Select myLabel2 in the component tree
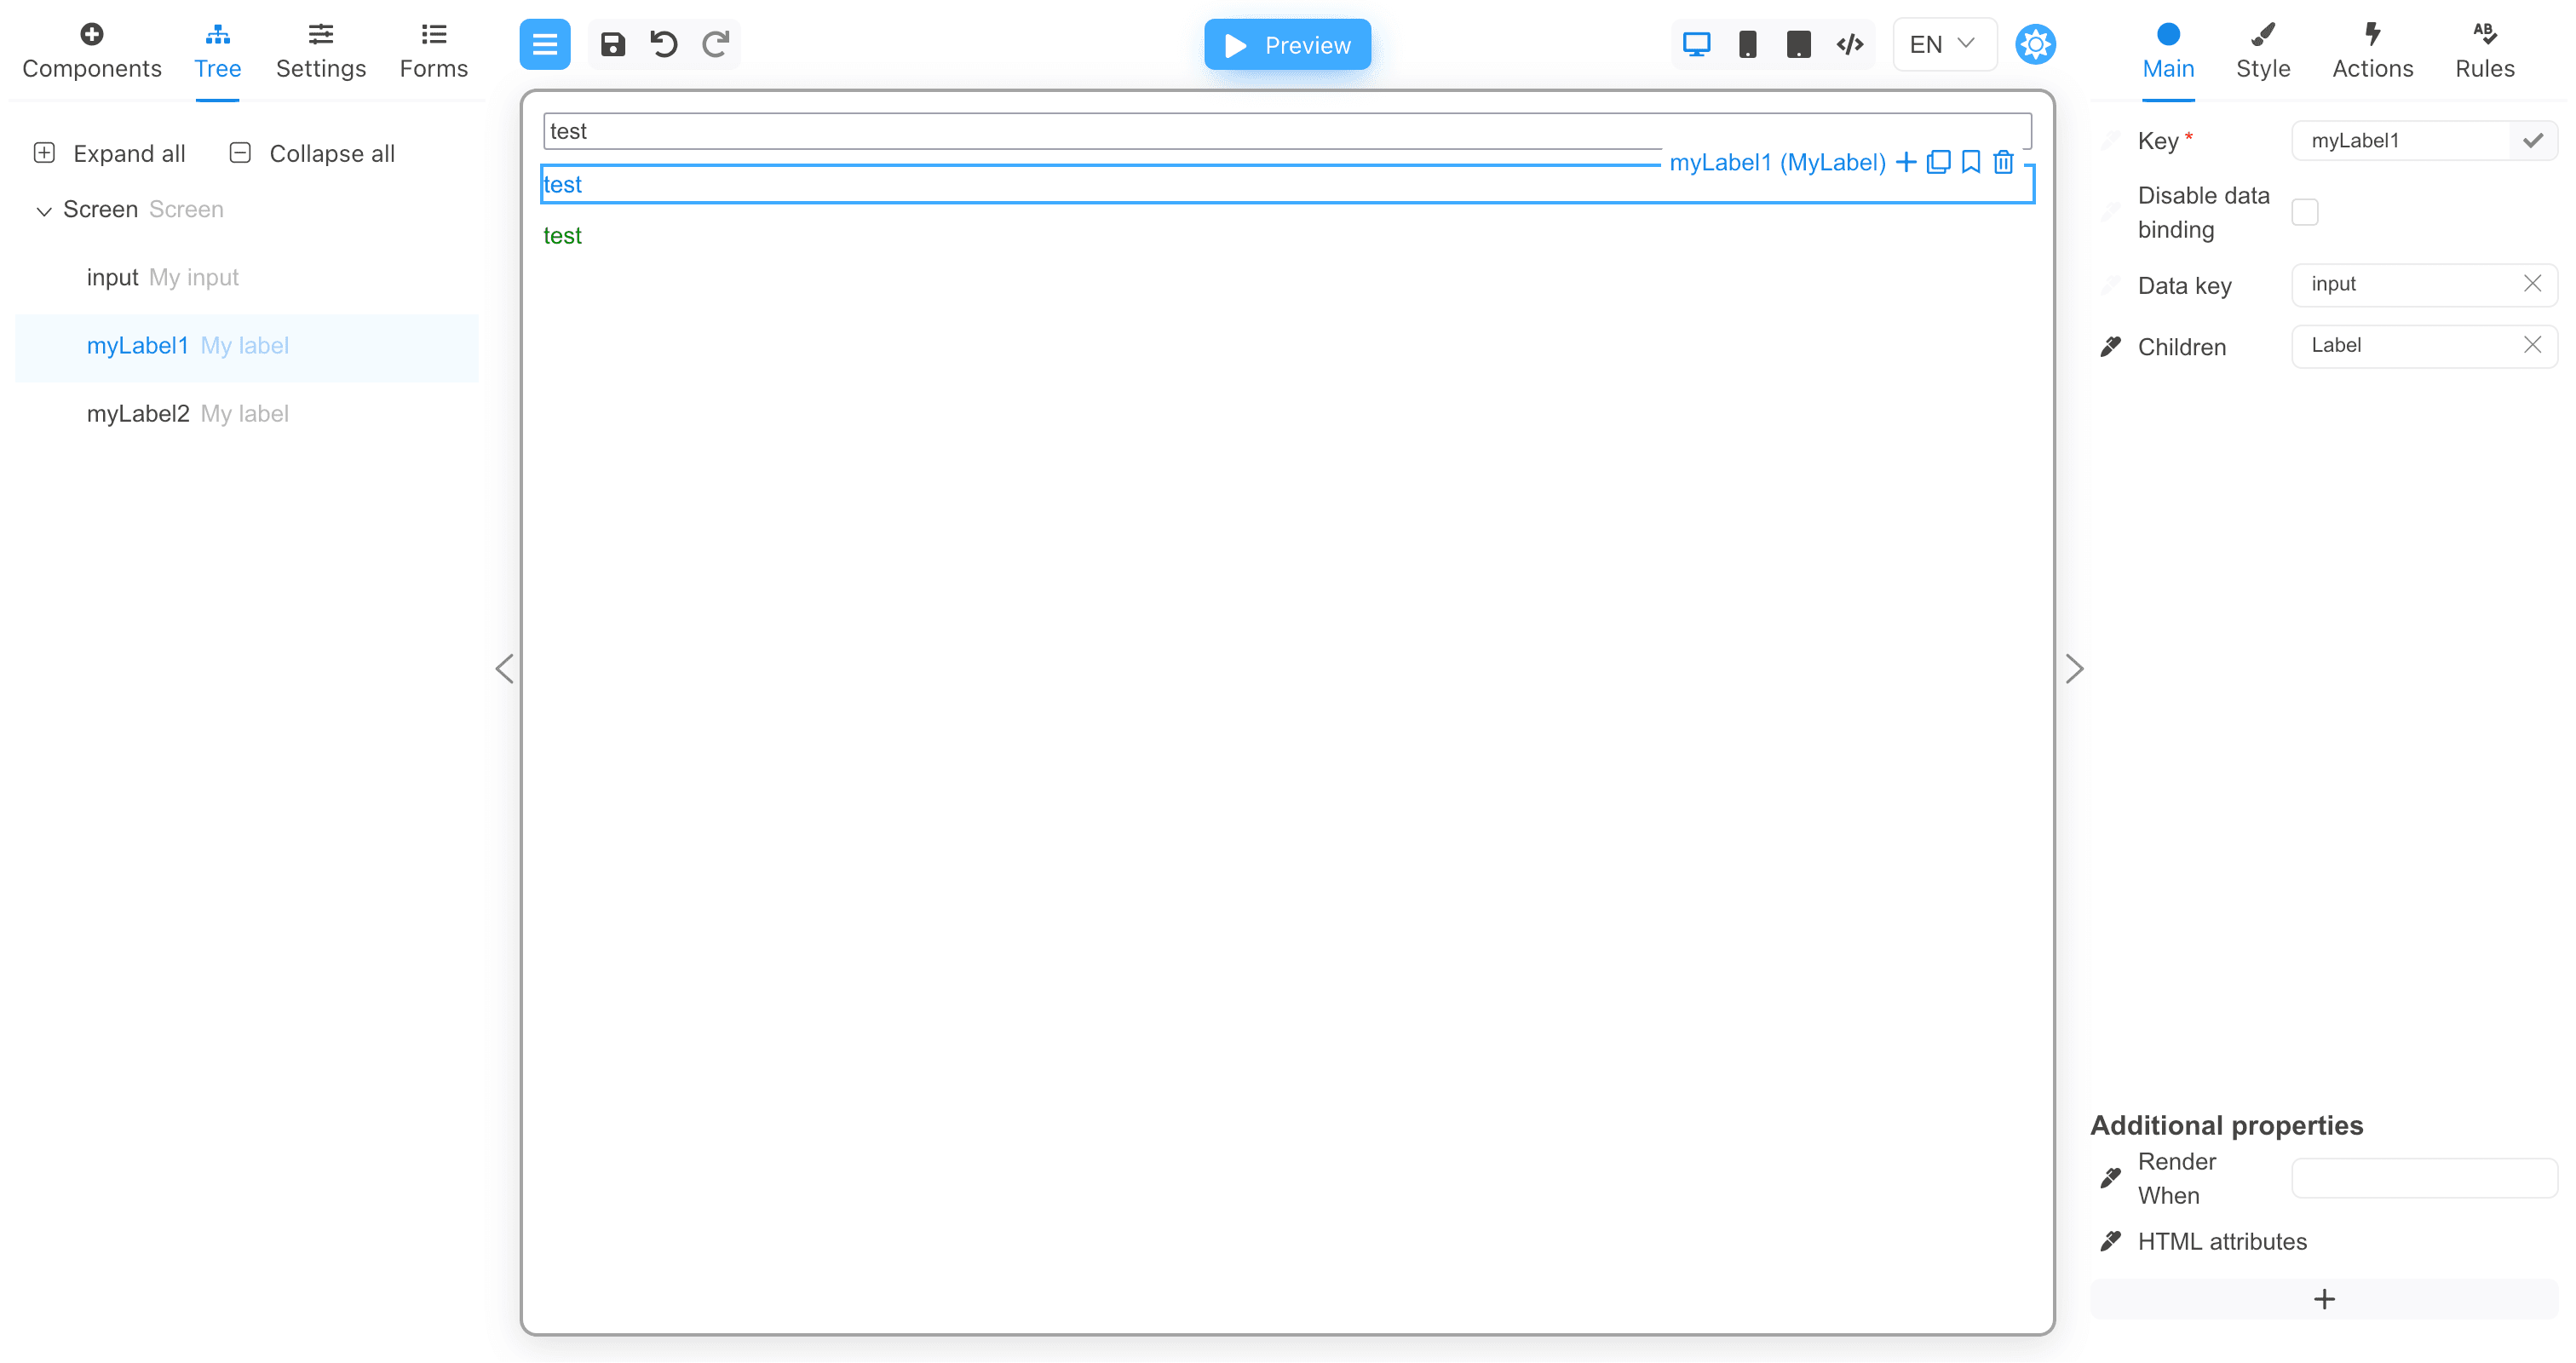 tap(138, 413)
